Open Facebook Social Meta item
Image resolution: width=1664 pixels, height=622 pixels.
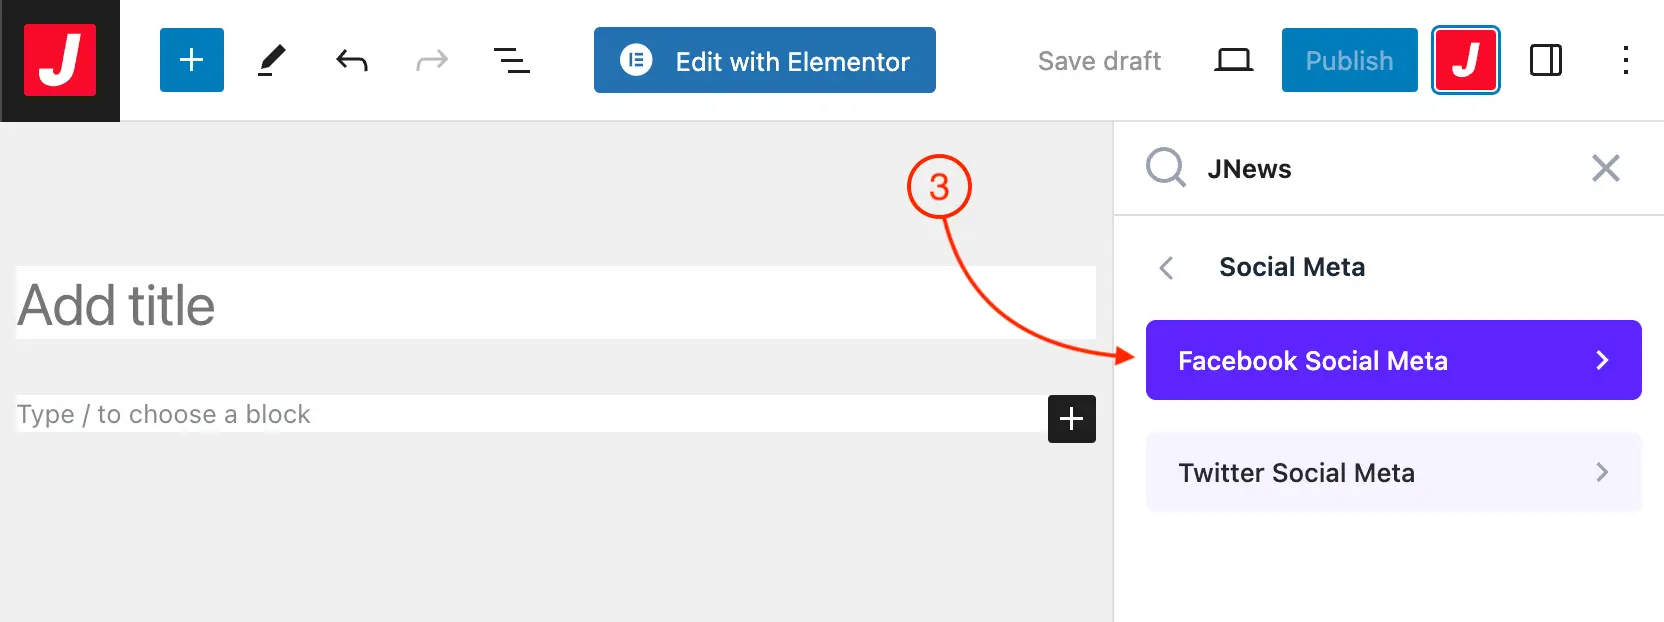pos(1393,360)
